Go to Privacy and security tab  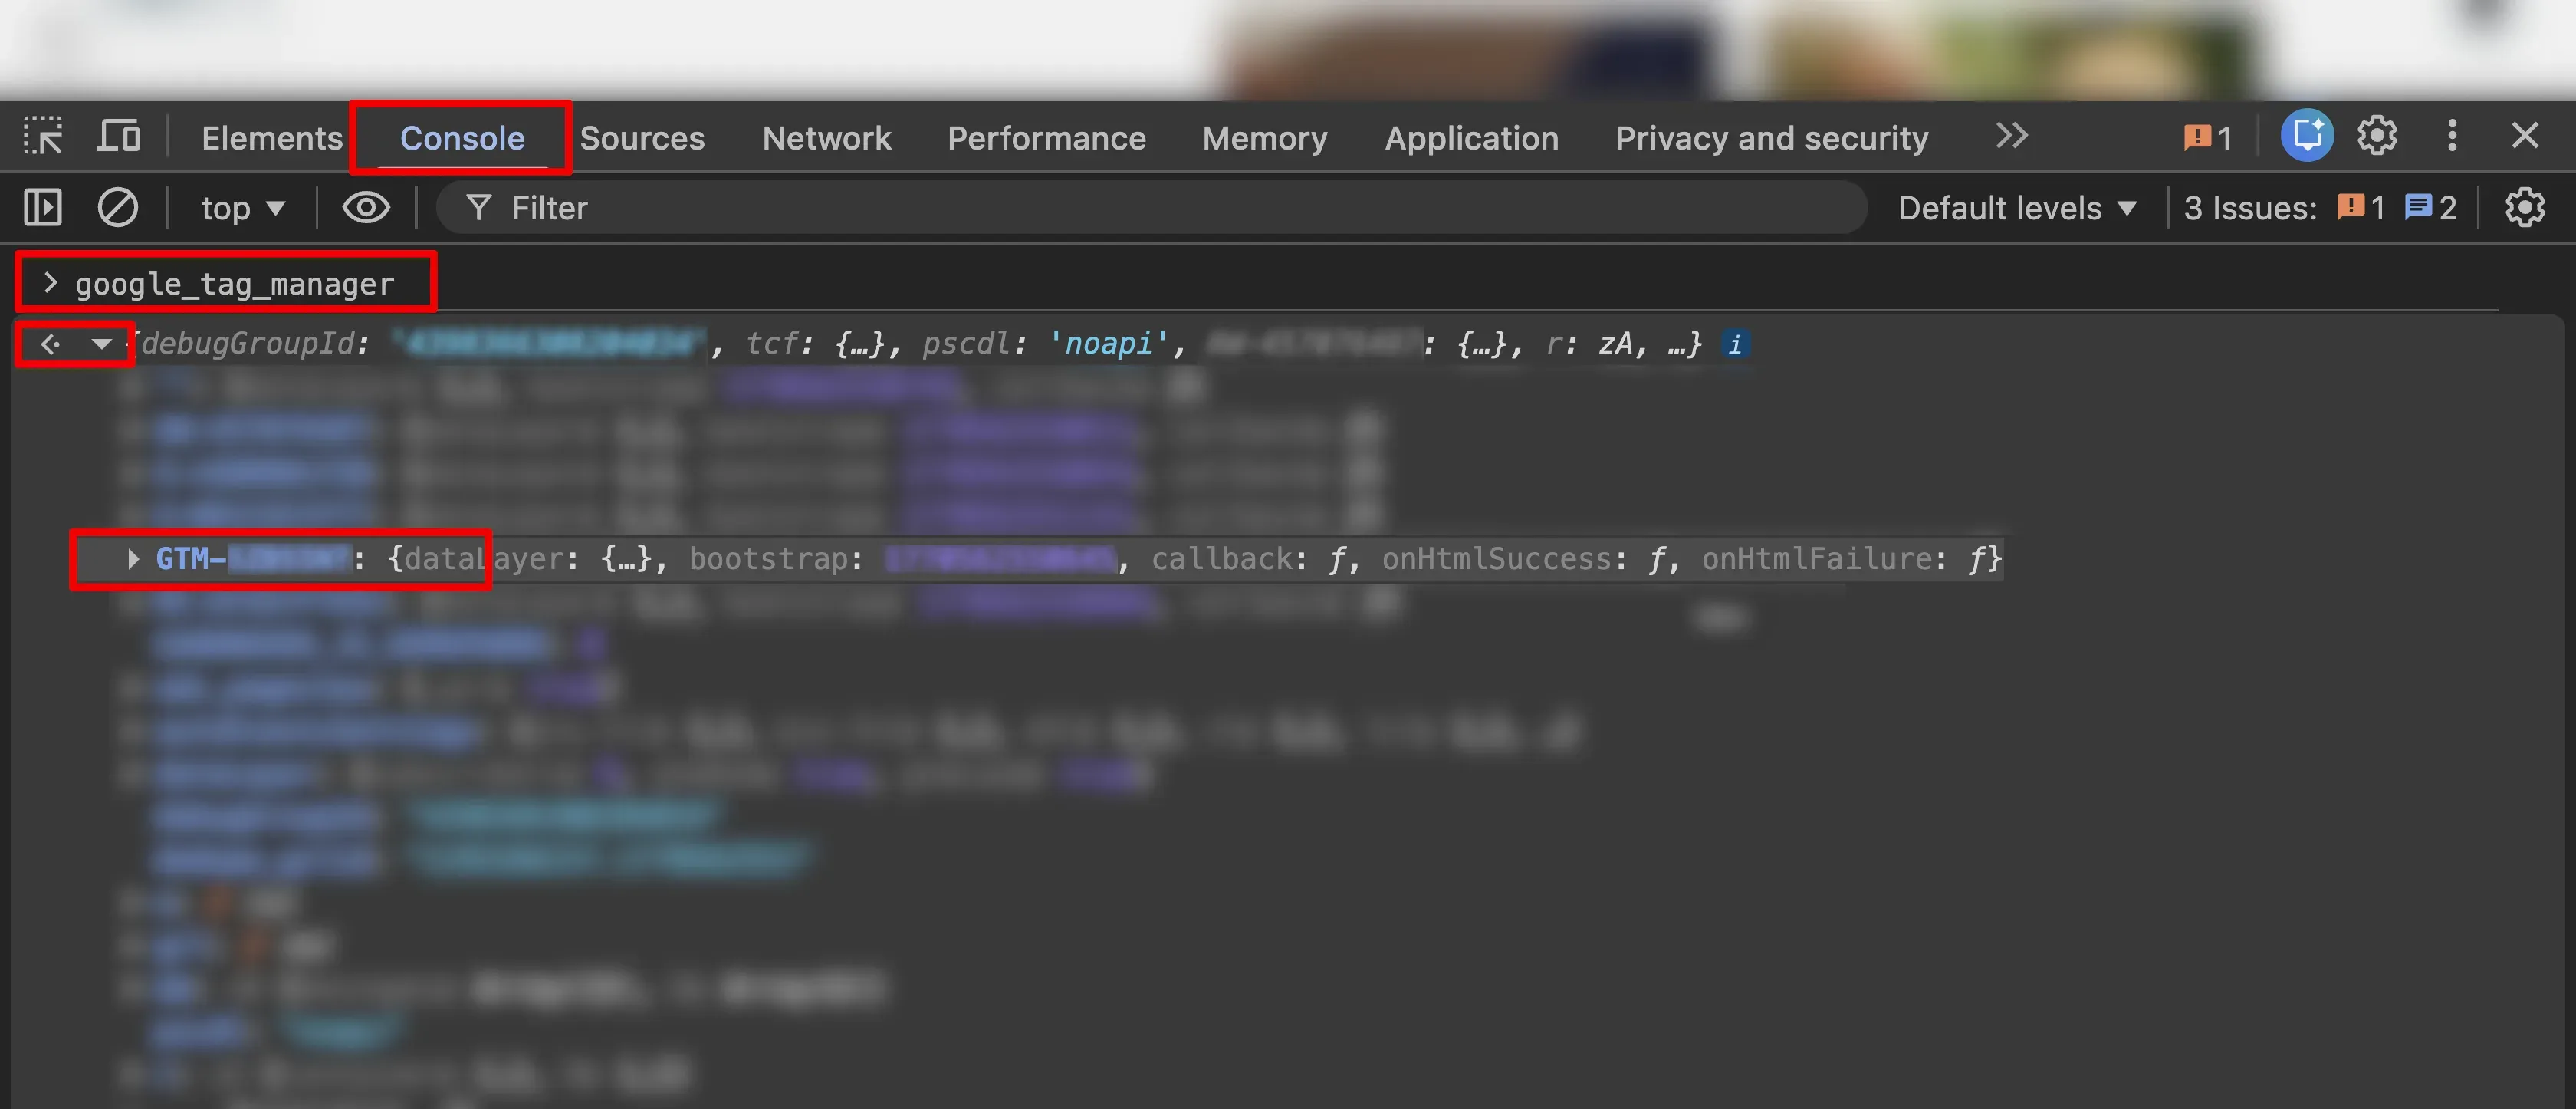pos(1771,138)
